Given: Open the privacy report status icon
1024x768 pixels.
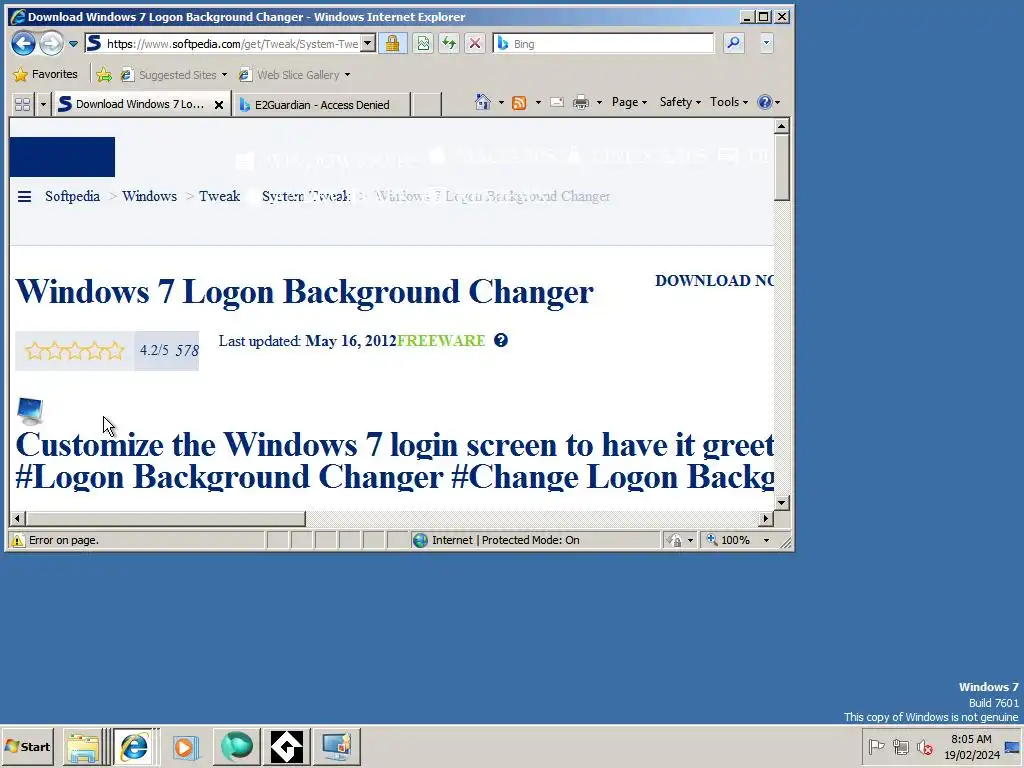Looking at the screenshot, I should [675, 540].
